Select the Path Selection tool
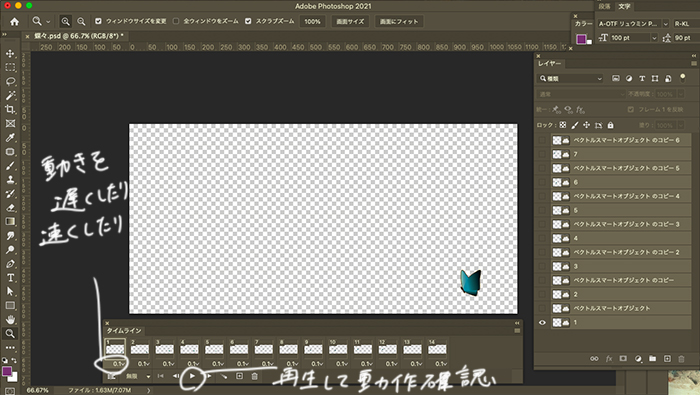 click(x=10, y=291)
